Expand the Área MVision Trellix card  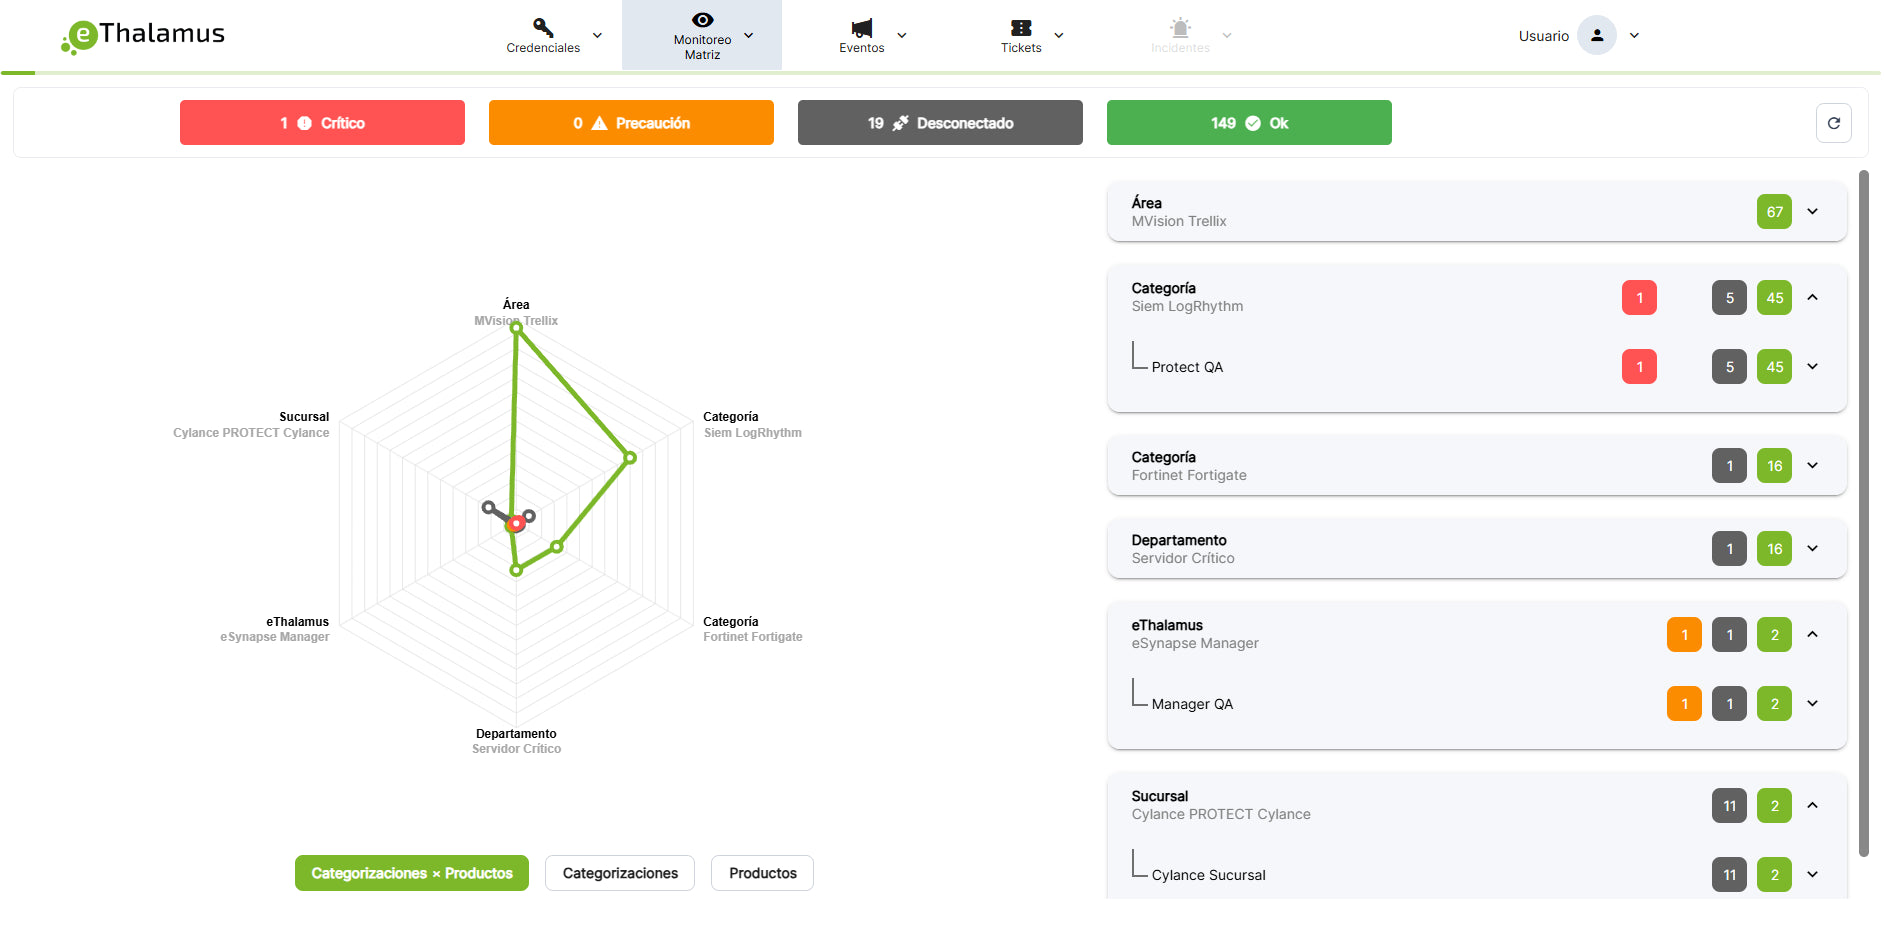coord(1812,212)
